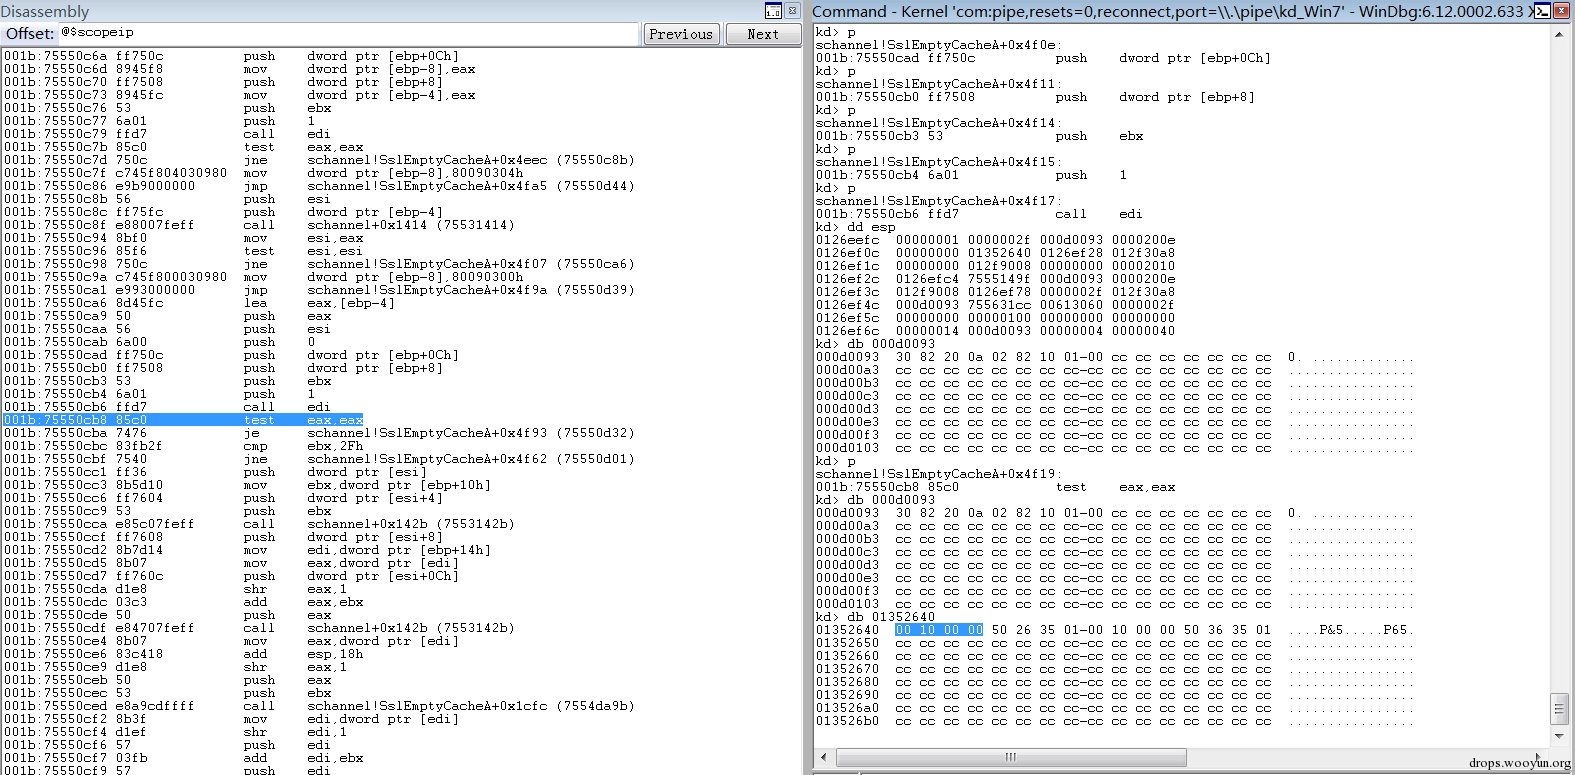Click the Previous button in Disassembly
This screenshot has height=775, width=1575.
pos(681,34)
